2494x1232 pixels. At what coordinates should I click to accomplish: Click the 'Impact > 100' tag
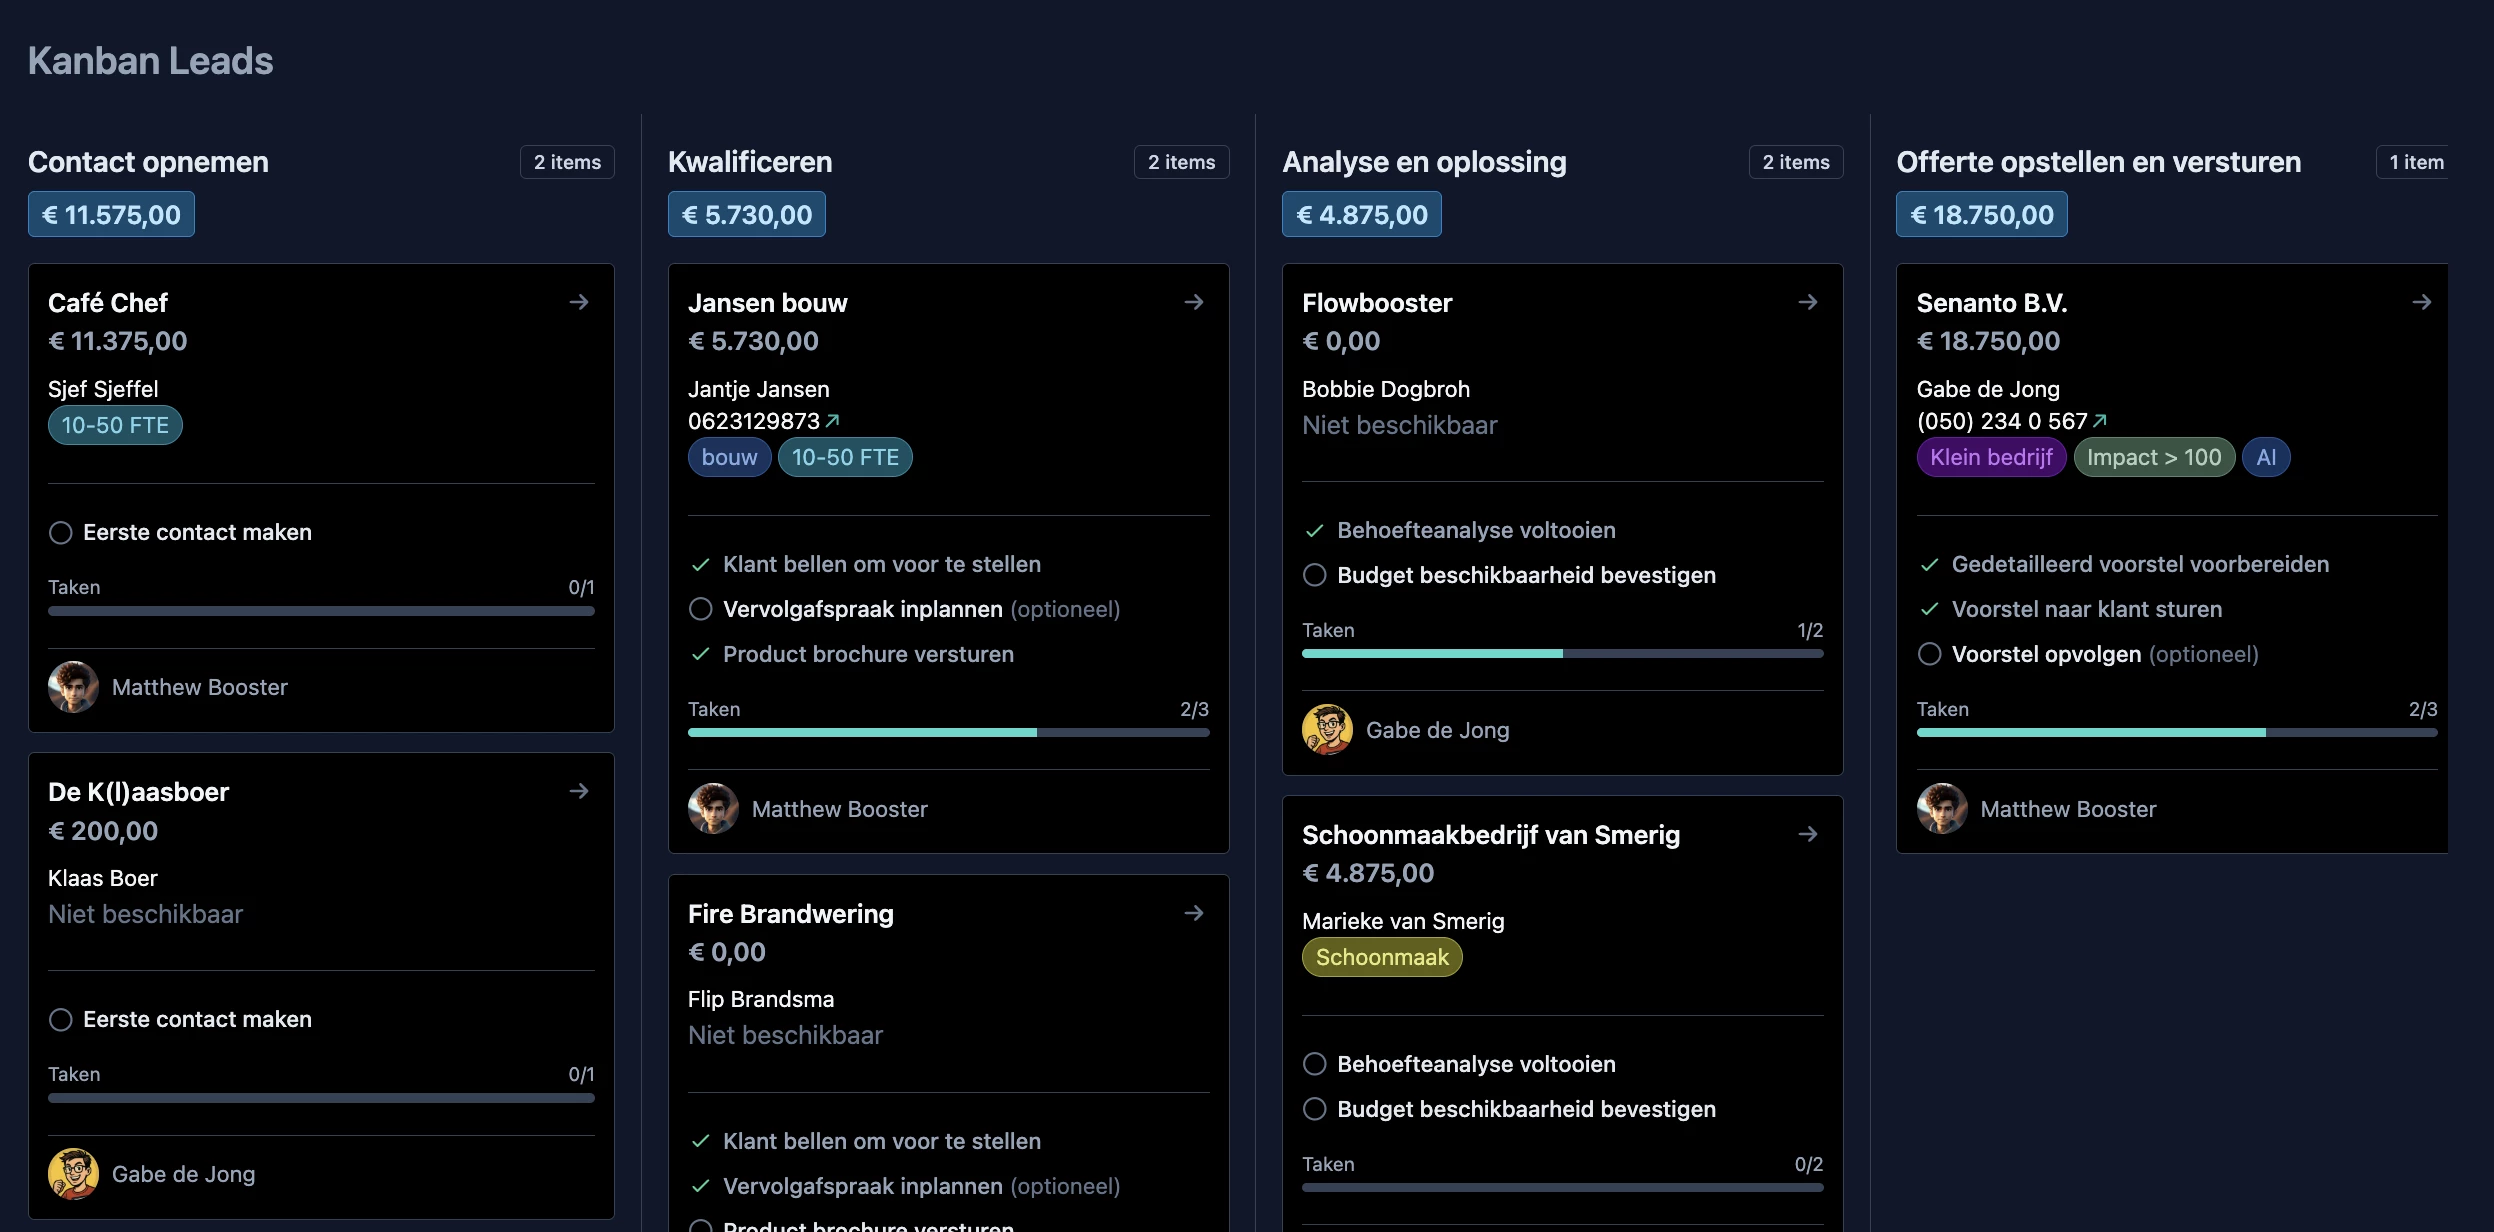pos(2154,457)
